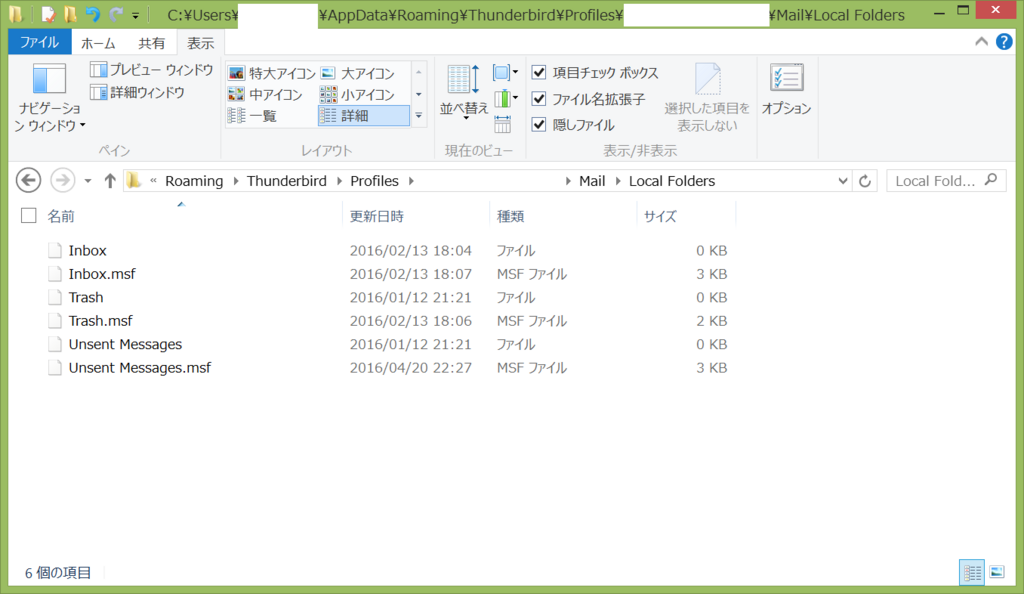Select the Details (詳細) layout
This screenshot has height=594, width=1024.
coord(363,116)
